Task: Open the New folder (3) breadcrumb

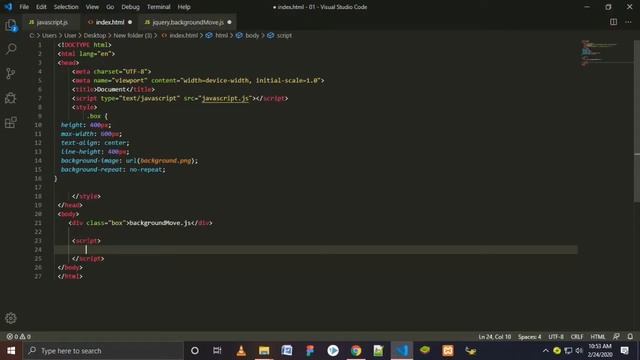Action: (133, 36)
